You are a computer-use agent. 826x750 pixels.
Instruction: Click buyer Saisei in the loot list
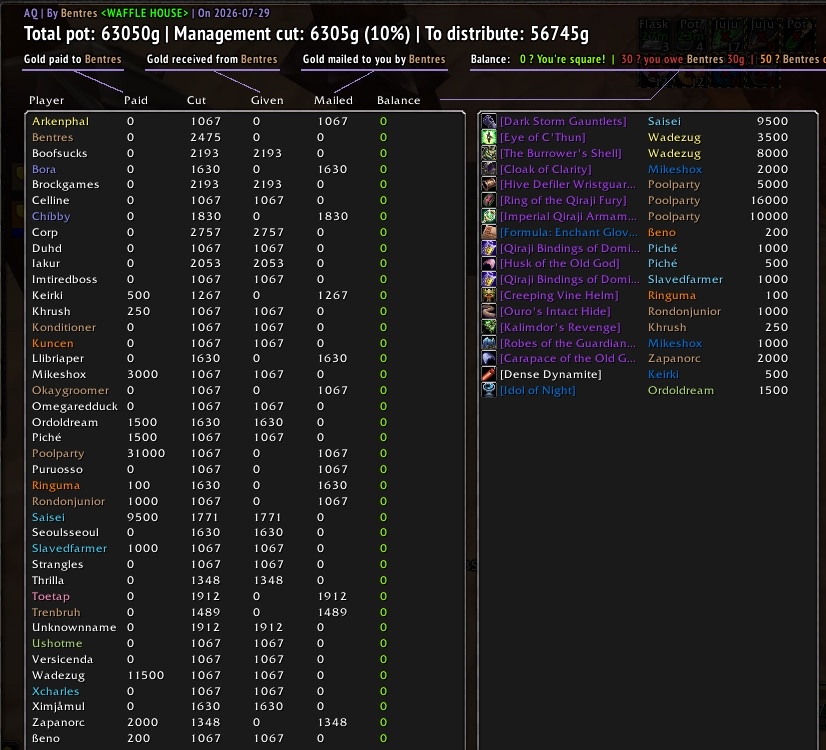(664, 121)
